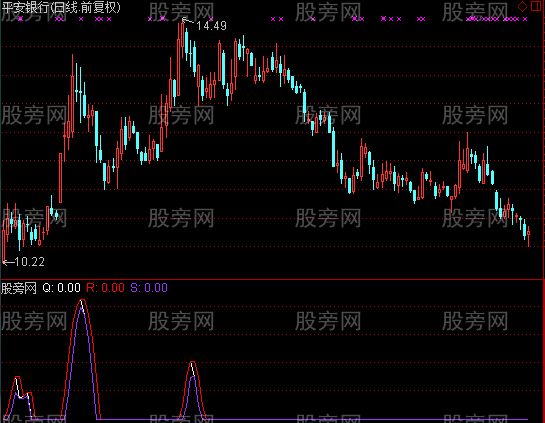Click the red split-window square icon
Viewport: 545px width, 423px height.
536,6
